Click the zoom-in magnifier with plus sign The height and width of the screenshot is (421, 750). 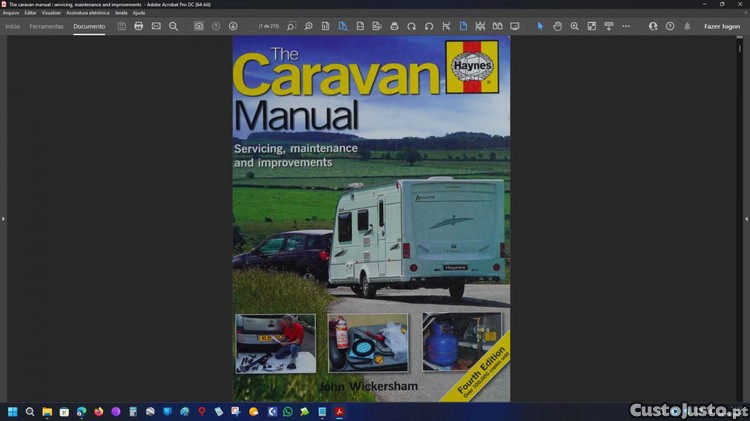point(574,26)
